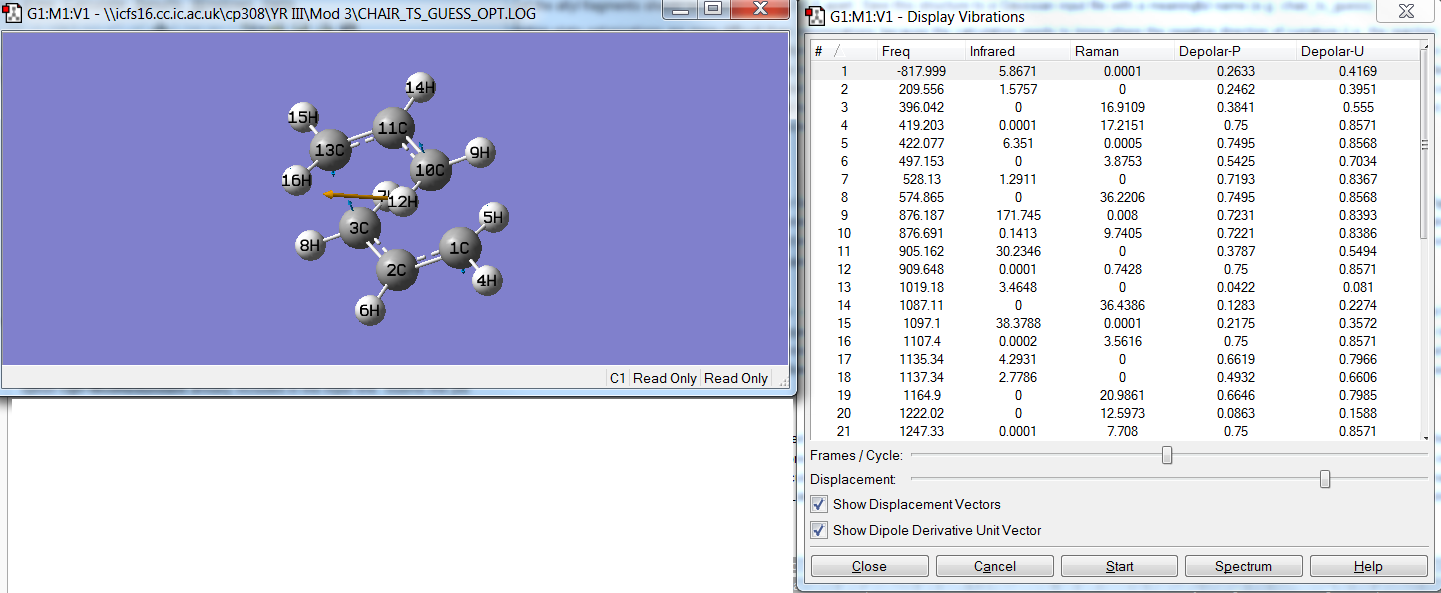Select mode 3 frequency 396.042
1441x593 pixels.
click(1115, 107)
